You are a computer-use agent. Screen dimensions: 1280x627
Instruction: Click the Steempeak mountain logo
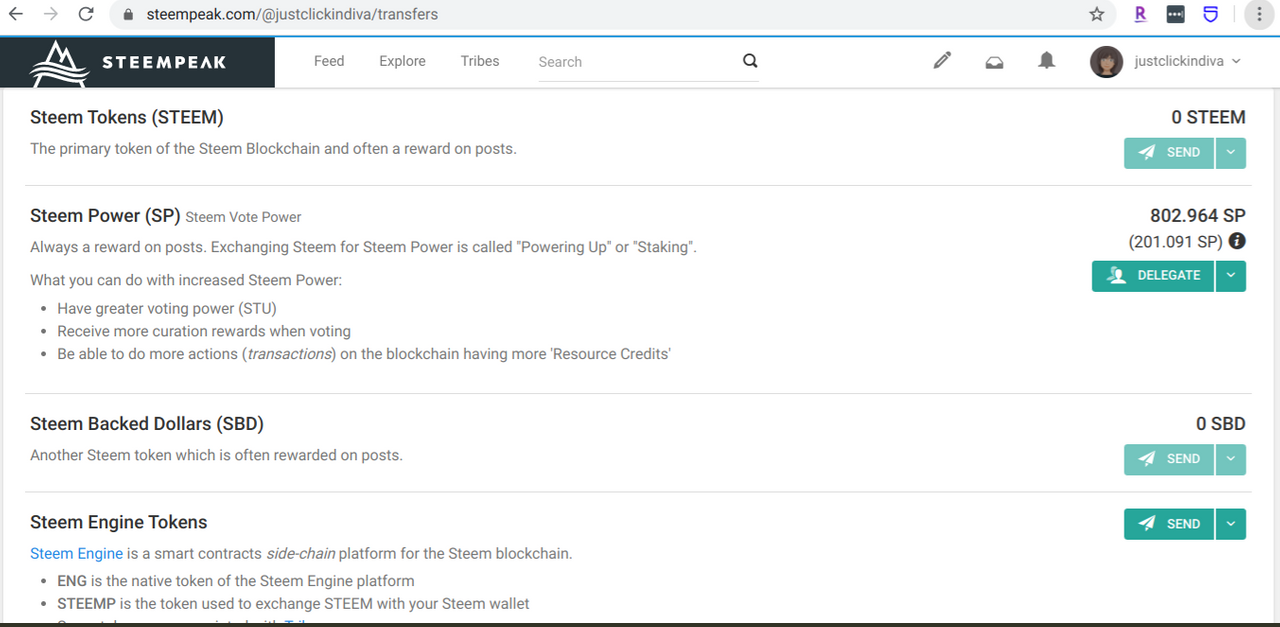tap(60, 63)
